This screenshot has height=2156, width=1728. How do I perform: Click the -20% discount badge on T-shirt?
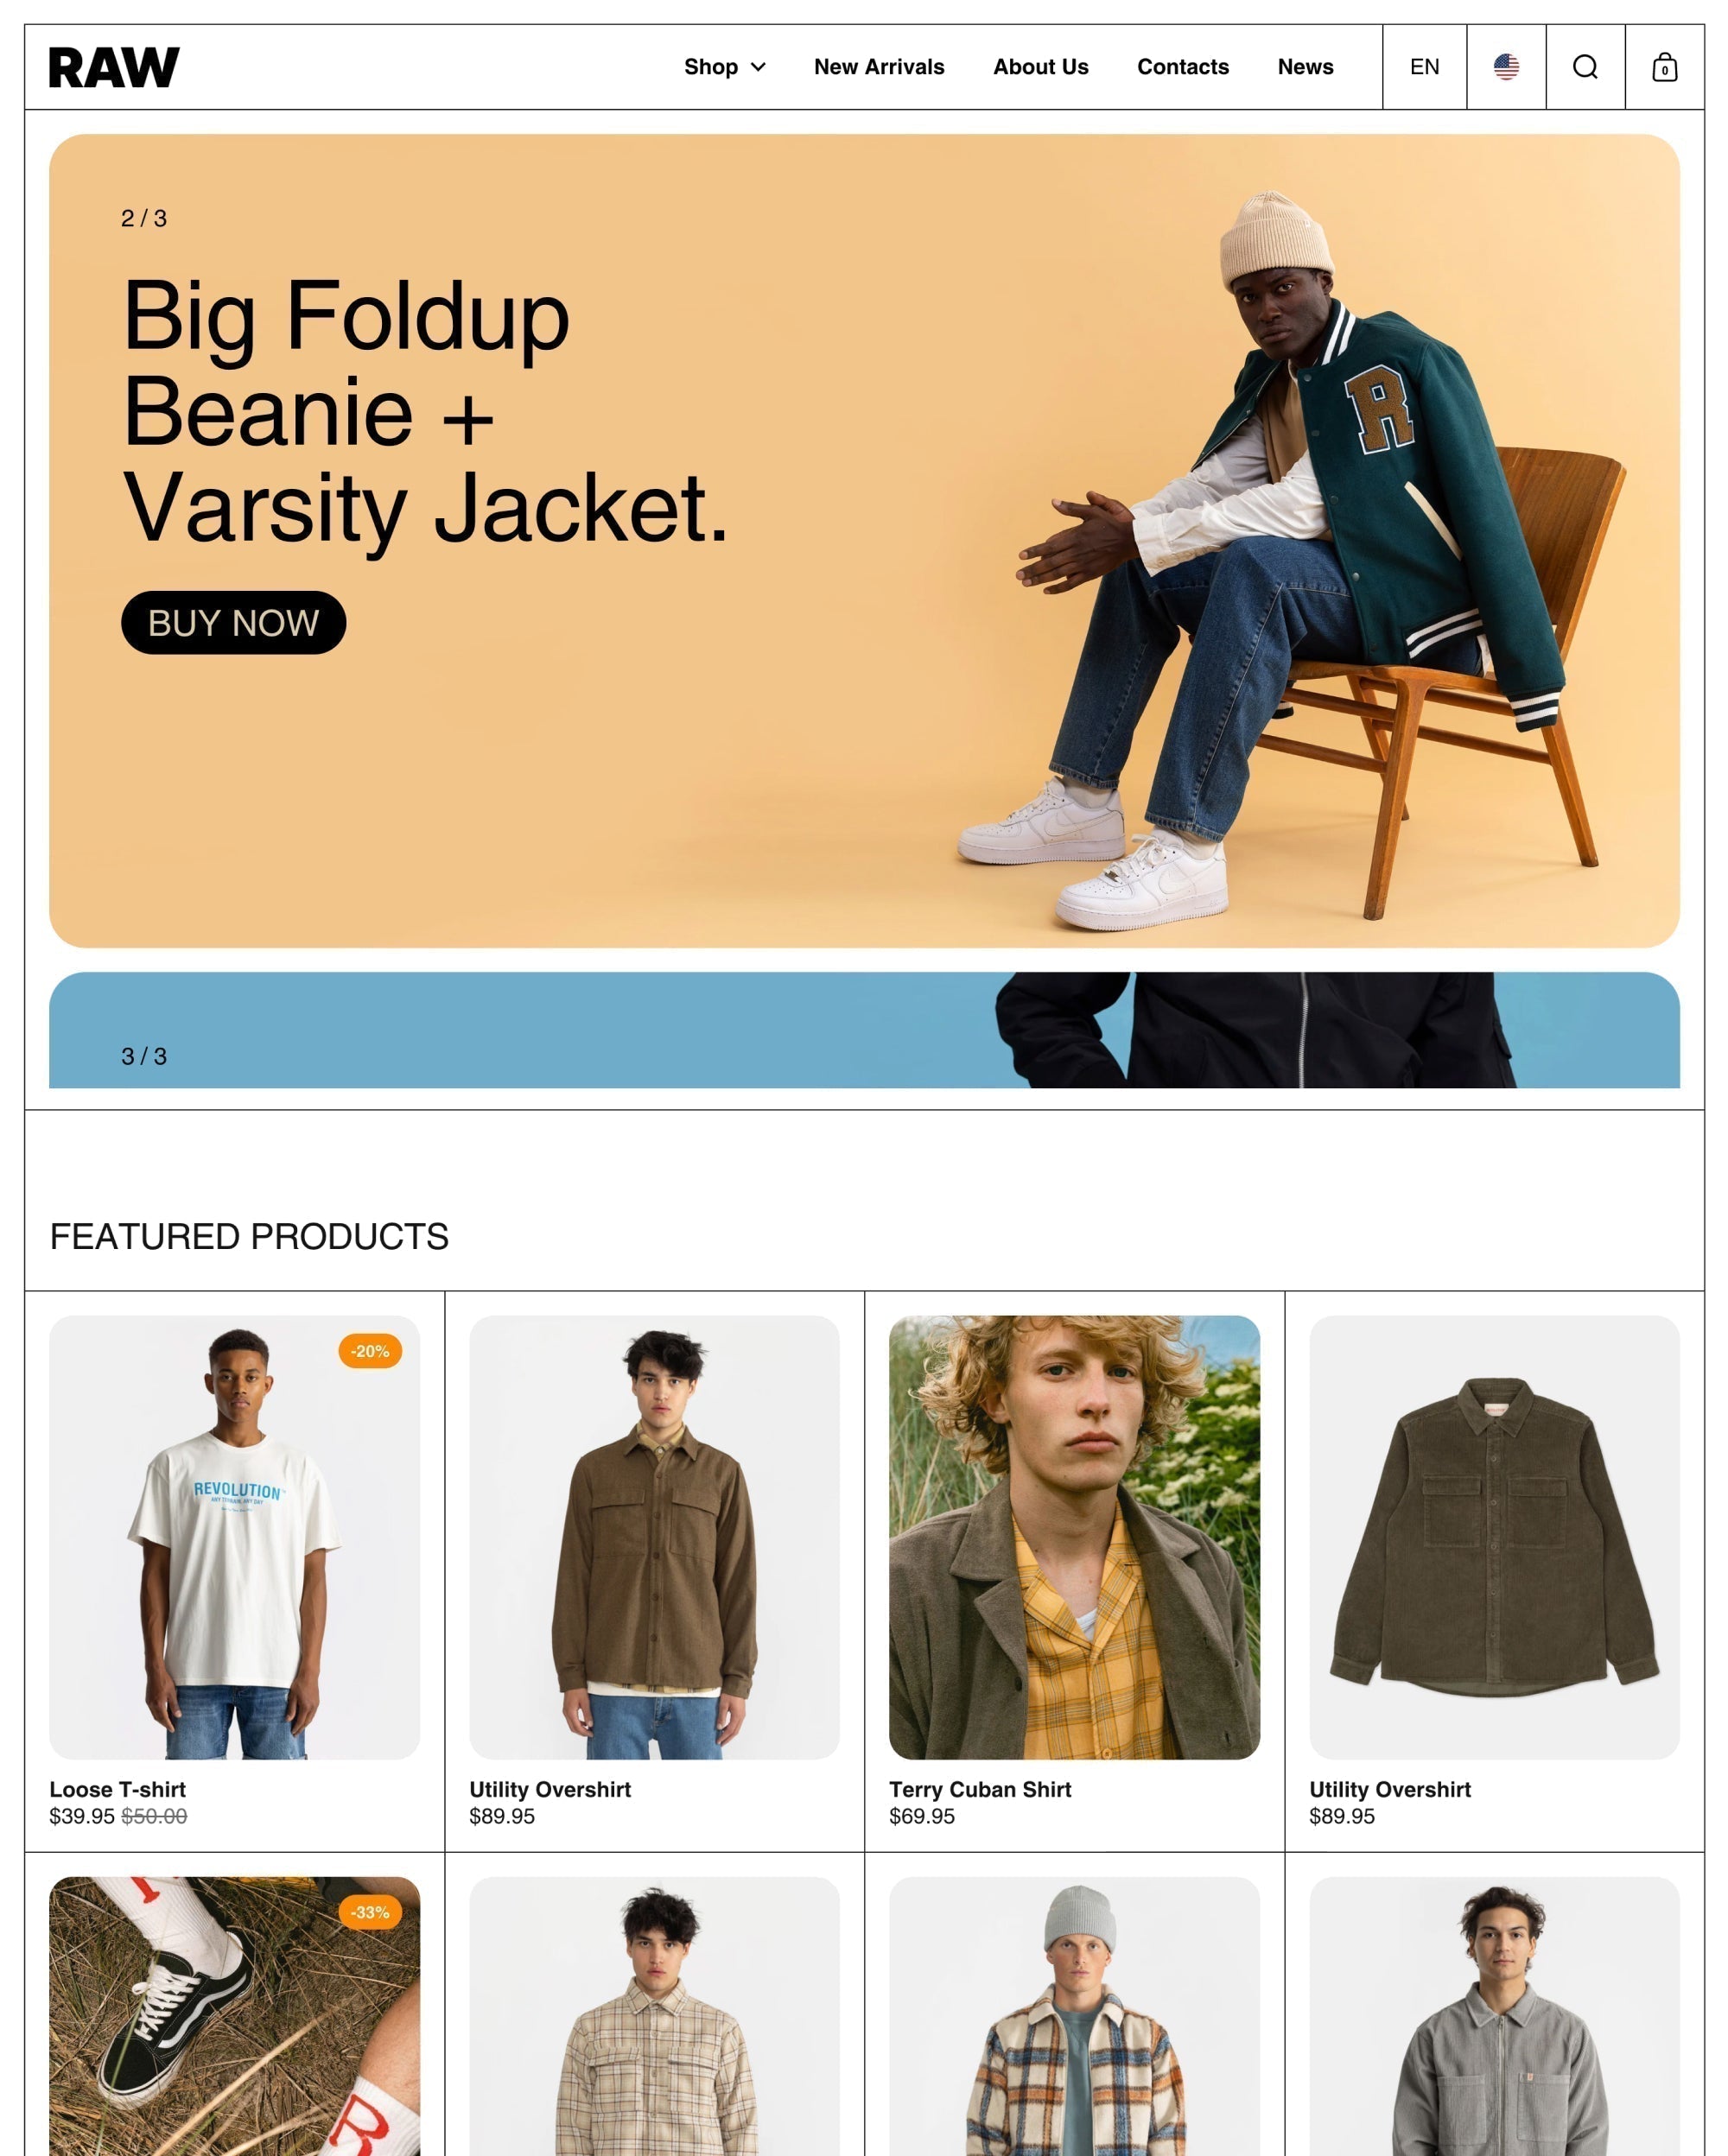pyautogui.click(x=369, y=1350)
